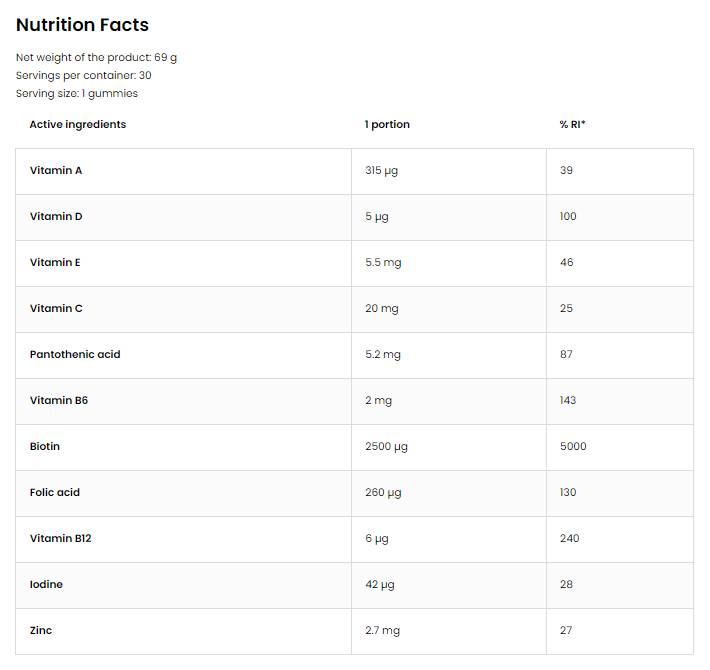
Task: Click the 5000 percent RI value
Action: (x=573, y=447)
